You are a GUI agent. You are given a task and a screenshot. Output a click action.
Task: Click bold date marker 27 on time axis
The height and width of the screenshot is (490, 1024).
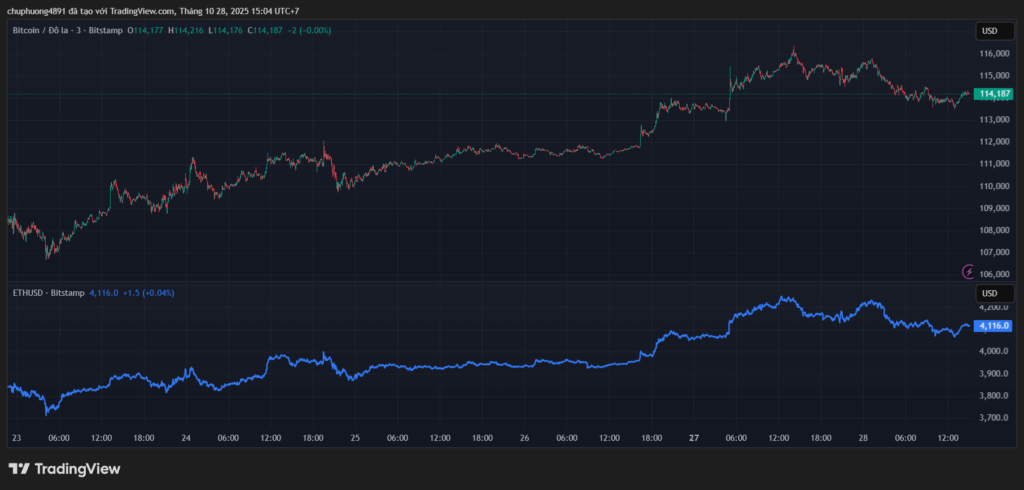coord(694,438)
